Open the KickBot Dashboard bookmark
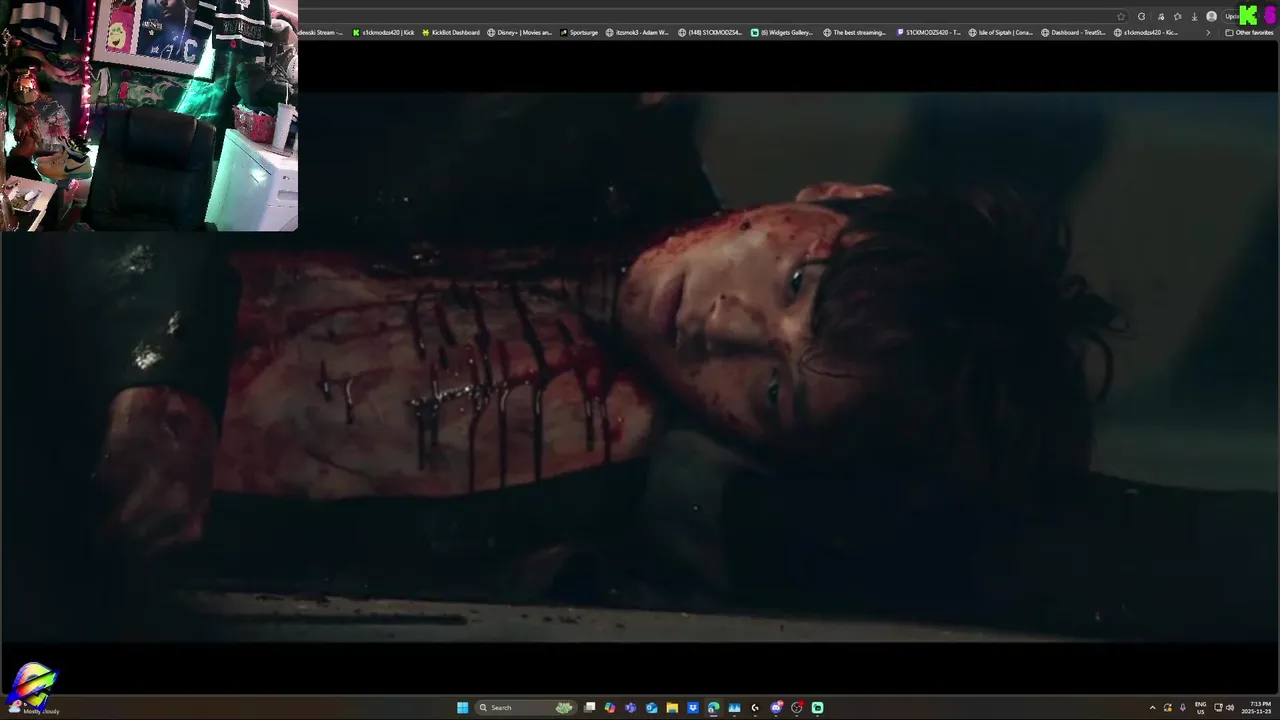The width and height of the screenshot is (1280, 720). coord(451,32)
